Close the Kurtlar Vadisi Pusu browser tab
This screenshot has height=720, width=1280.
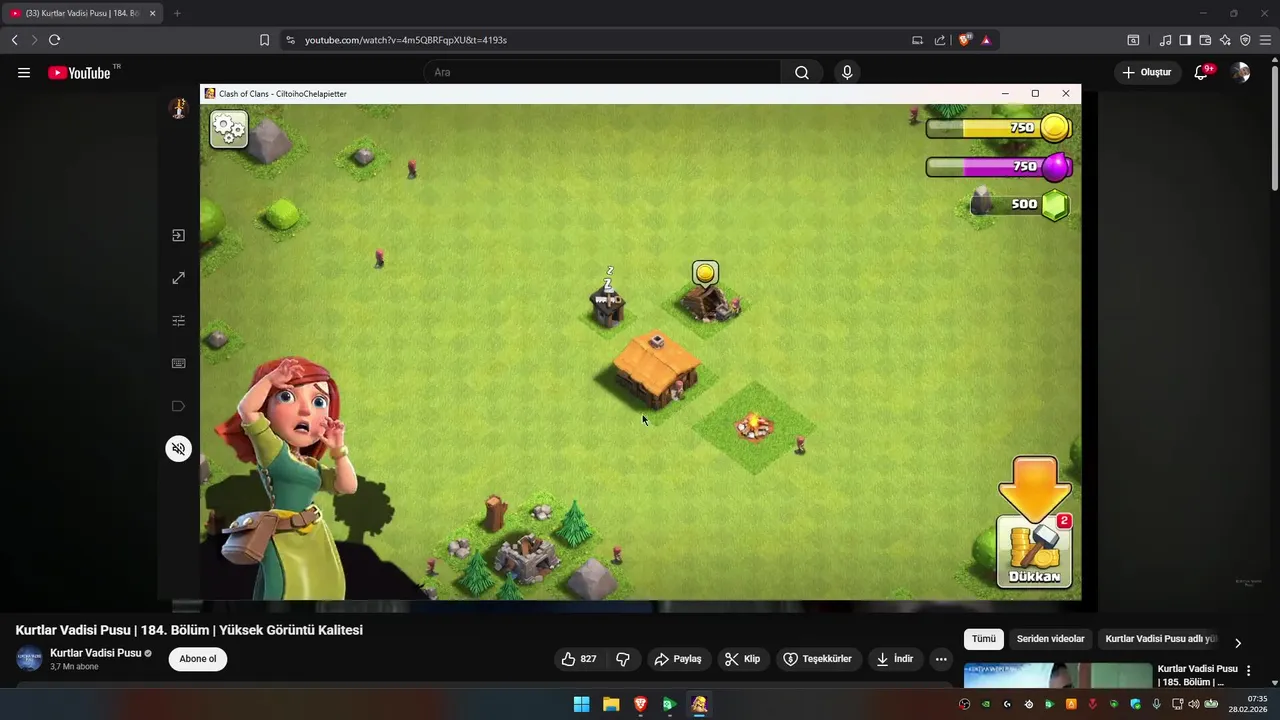click(x=152, y=13)
